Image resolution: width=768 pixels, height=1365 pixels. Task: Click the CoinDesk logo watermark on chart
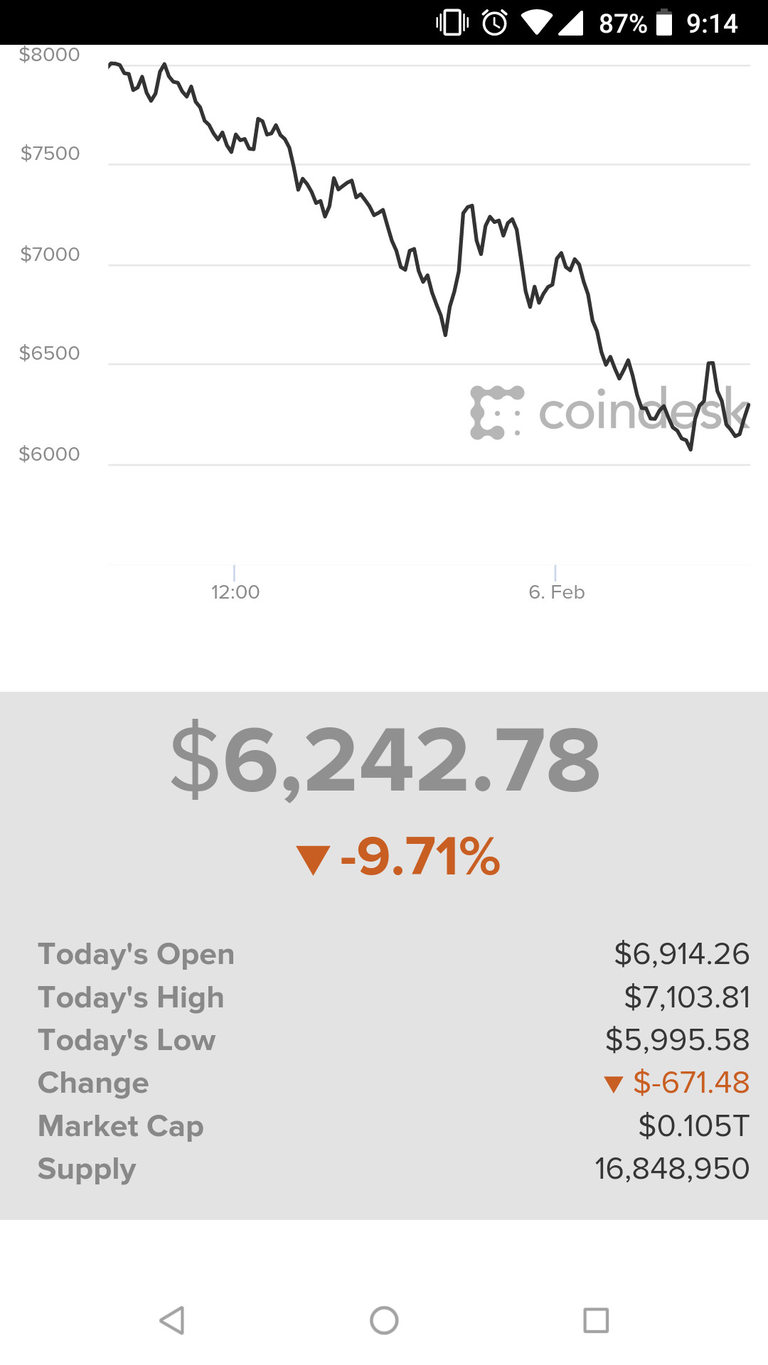tap(608, 412)
